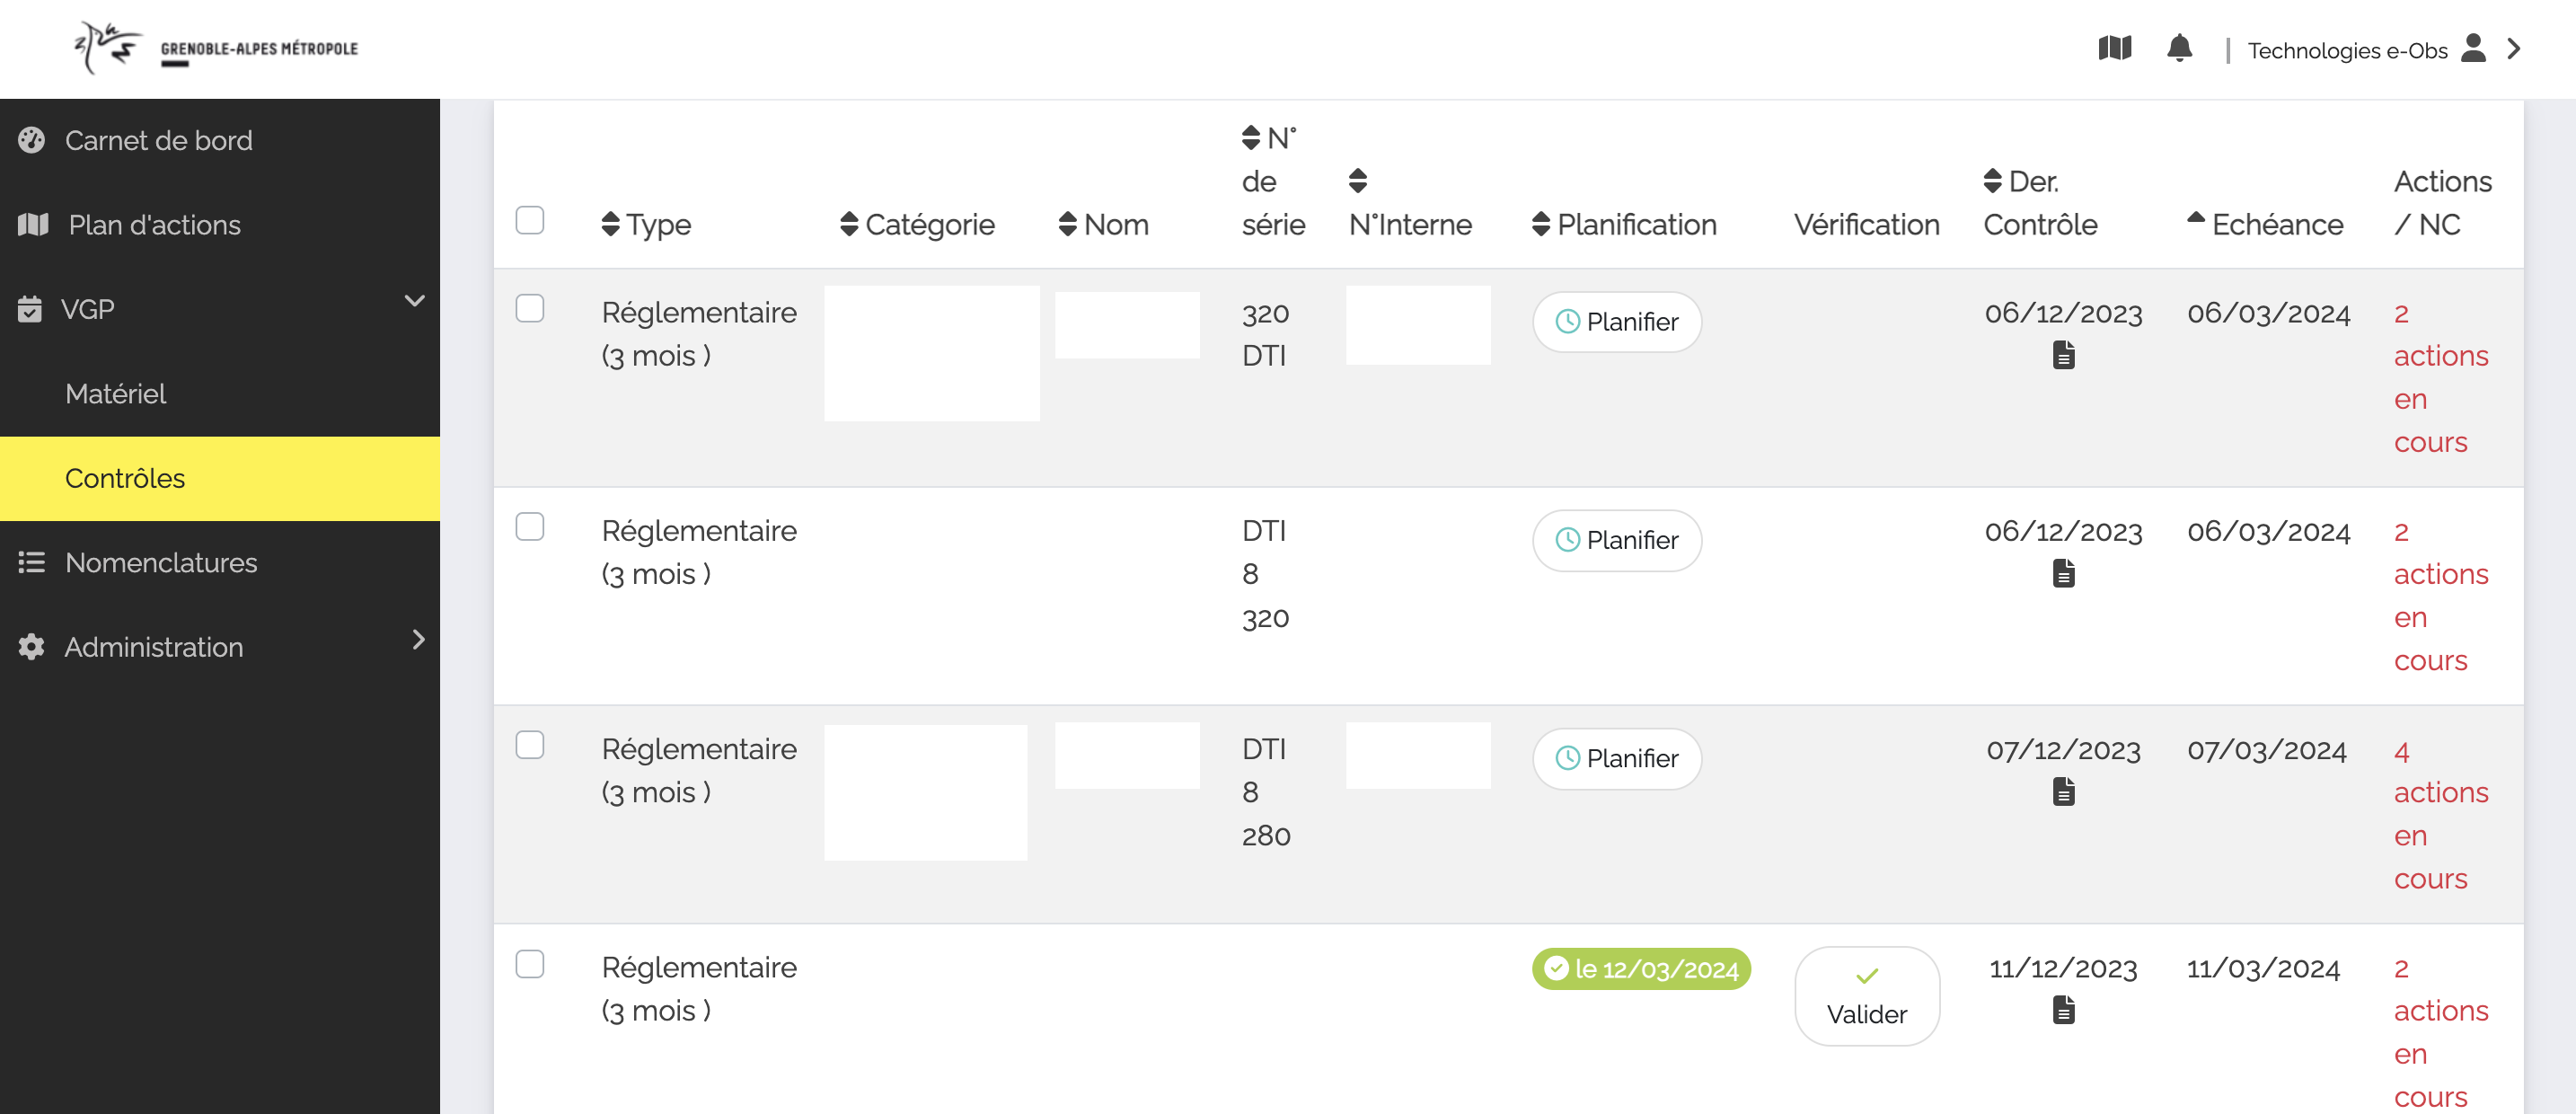
Task: Open Carnet de bord section
Action: tap(158, 139)
